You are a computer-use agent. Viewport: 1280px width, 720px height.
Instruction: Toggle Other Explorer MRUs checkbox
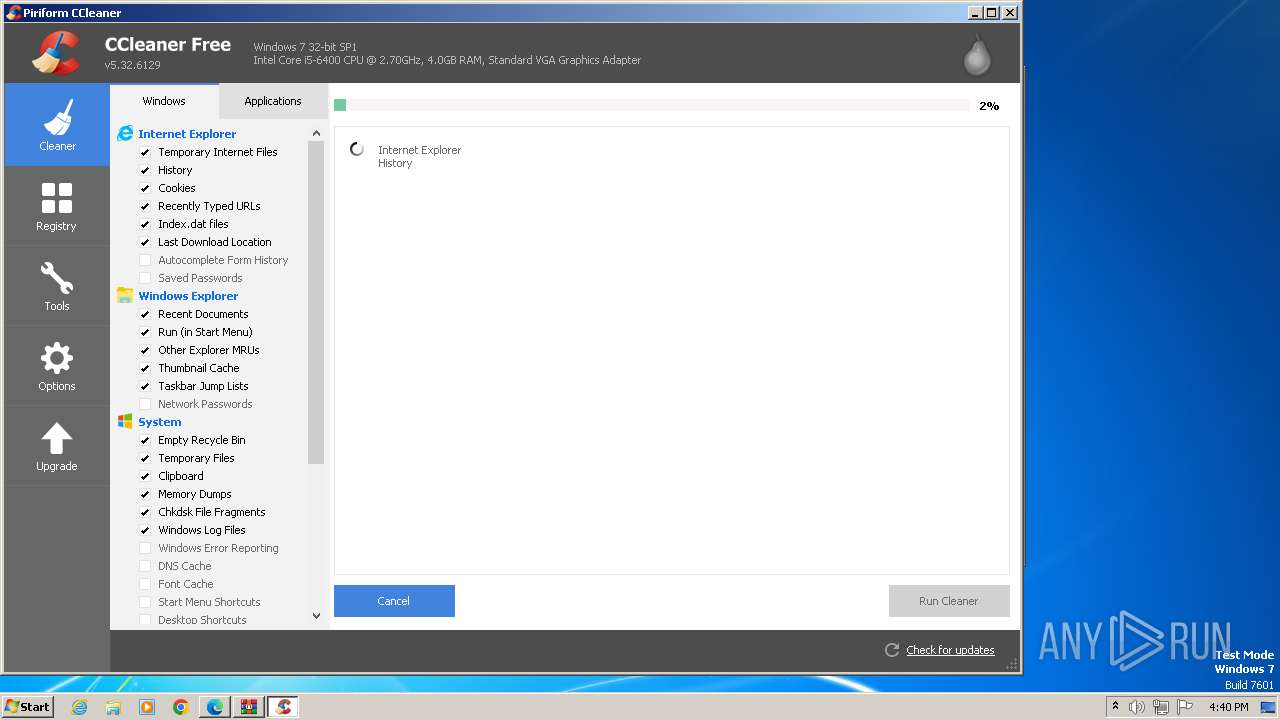145,350
